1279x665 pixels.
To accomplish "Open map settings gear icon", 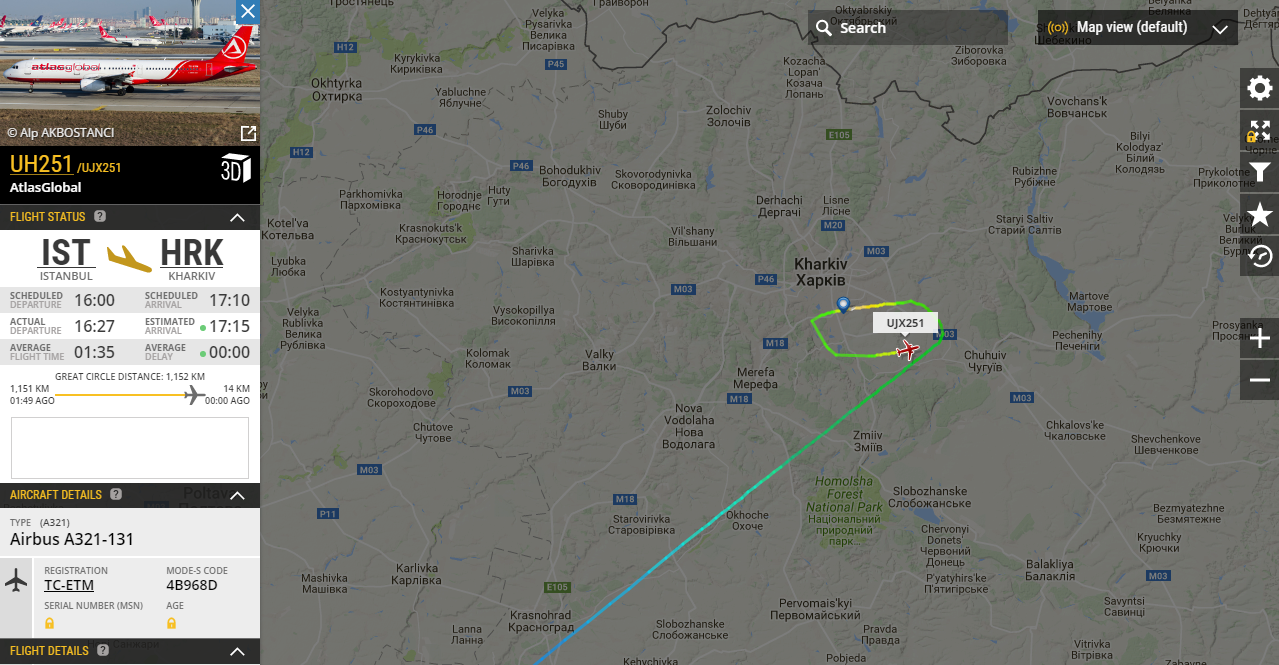I will [1260, 88].
